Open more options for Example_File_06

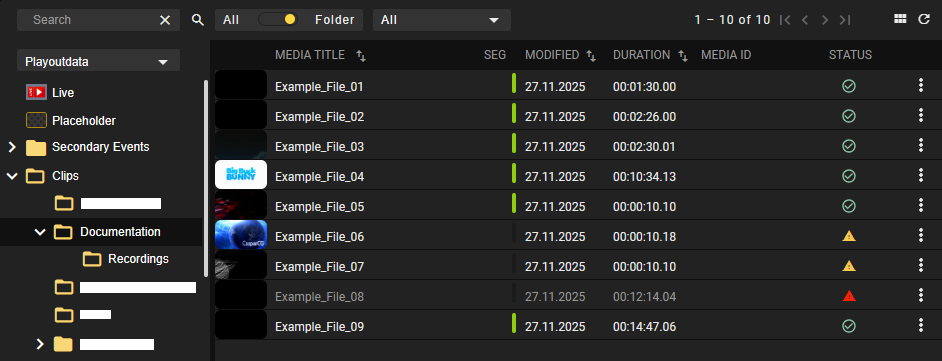coord(921,235)
